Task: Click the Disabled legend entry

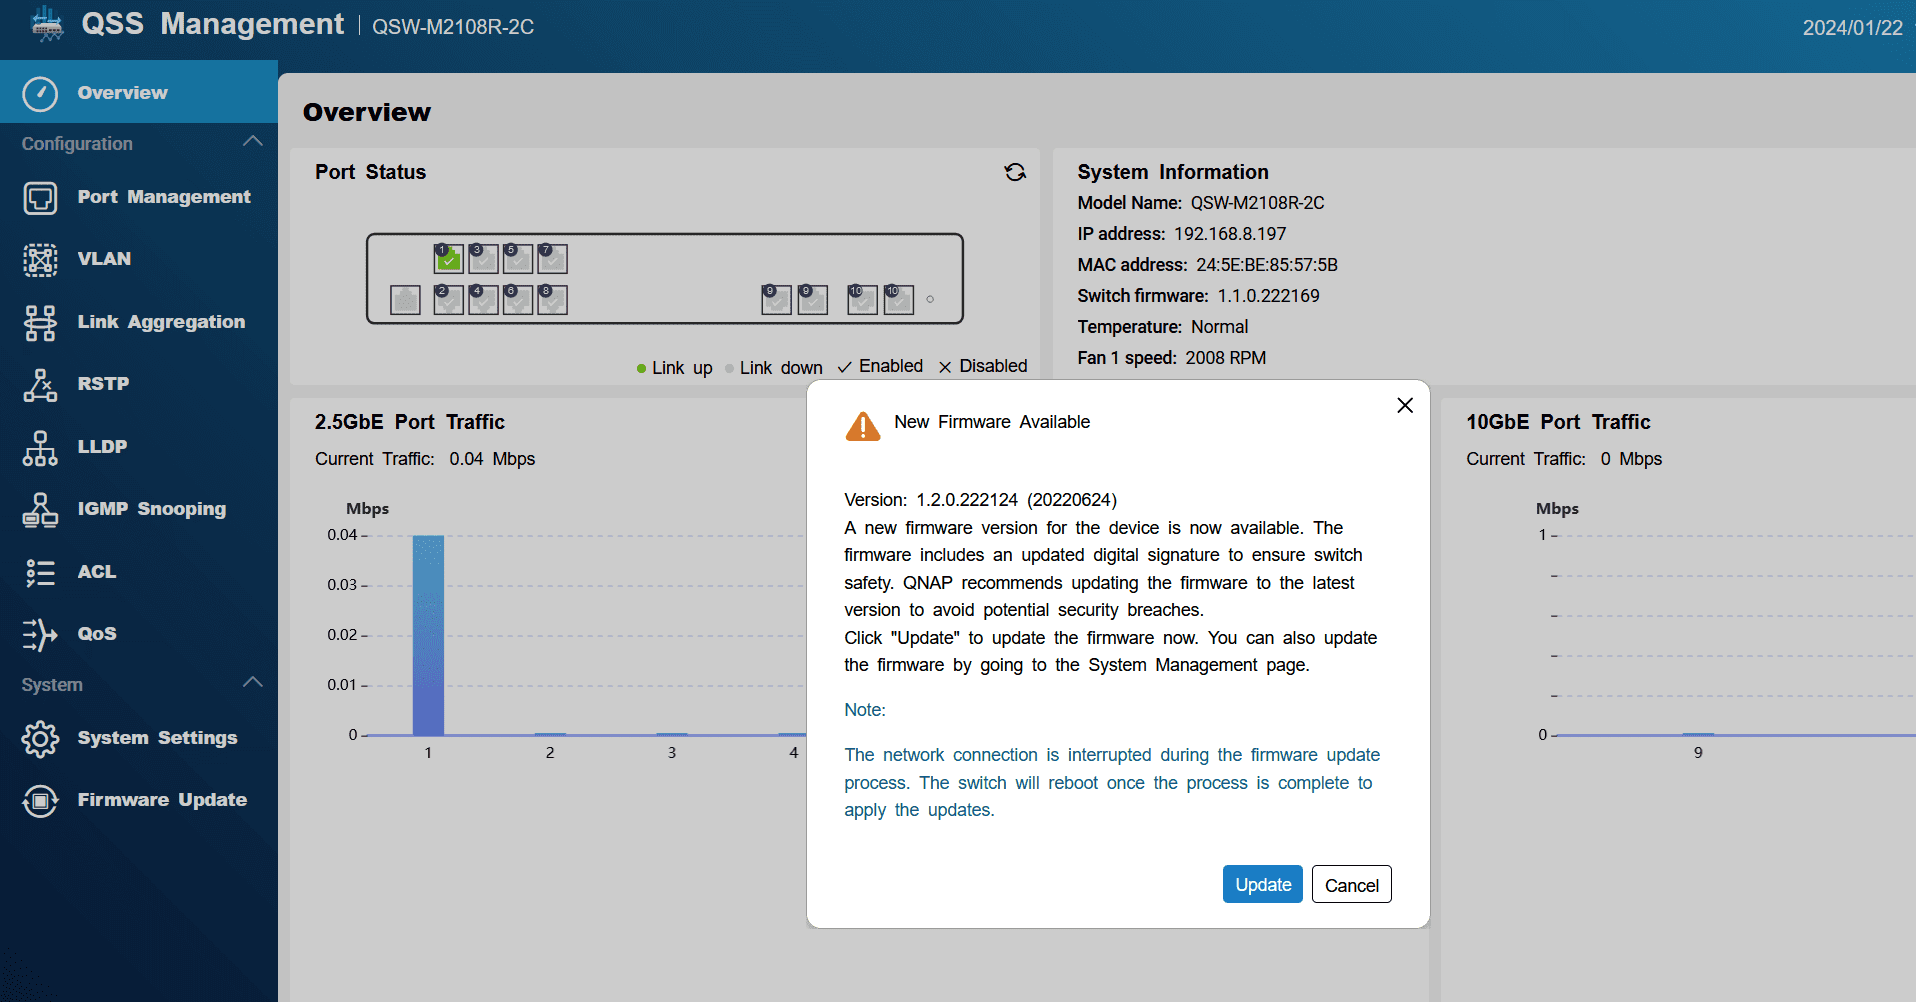Action: [x=983, y=366]
